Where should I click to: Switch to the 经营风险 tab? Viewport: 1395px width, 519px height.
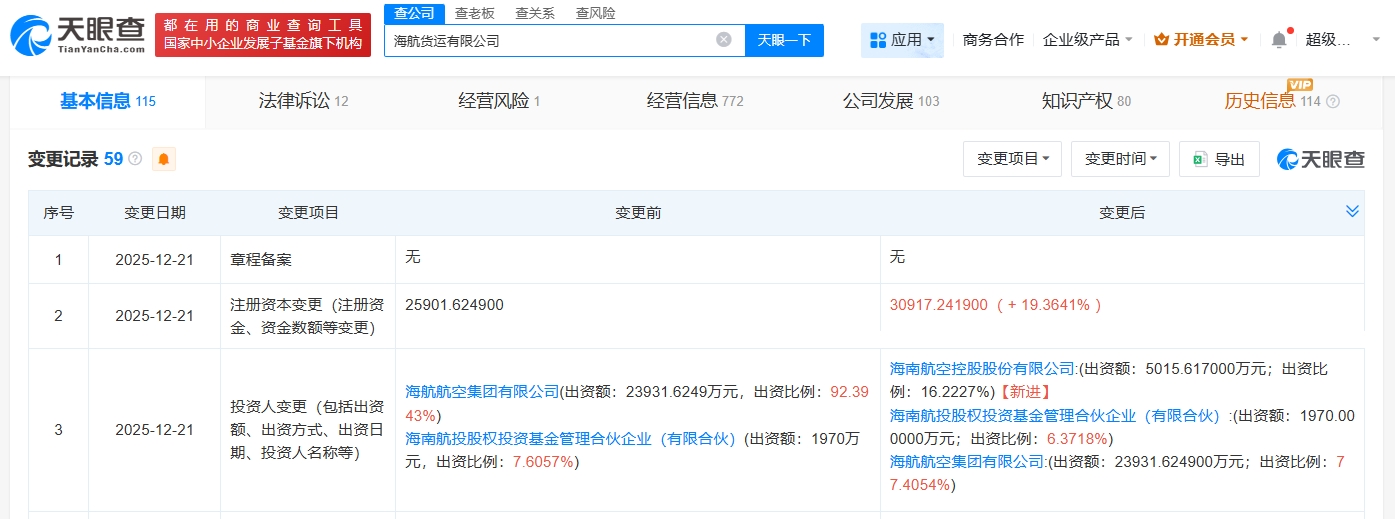(x=499, y=101)
